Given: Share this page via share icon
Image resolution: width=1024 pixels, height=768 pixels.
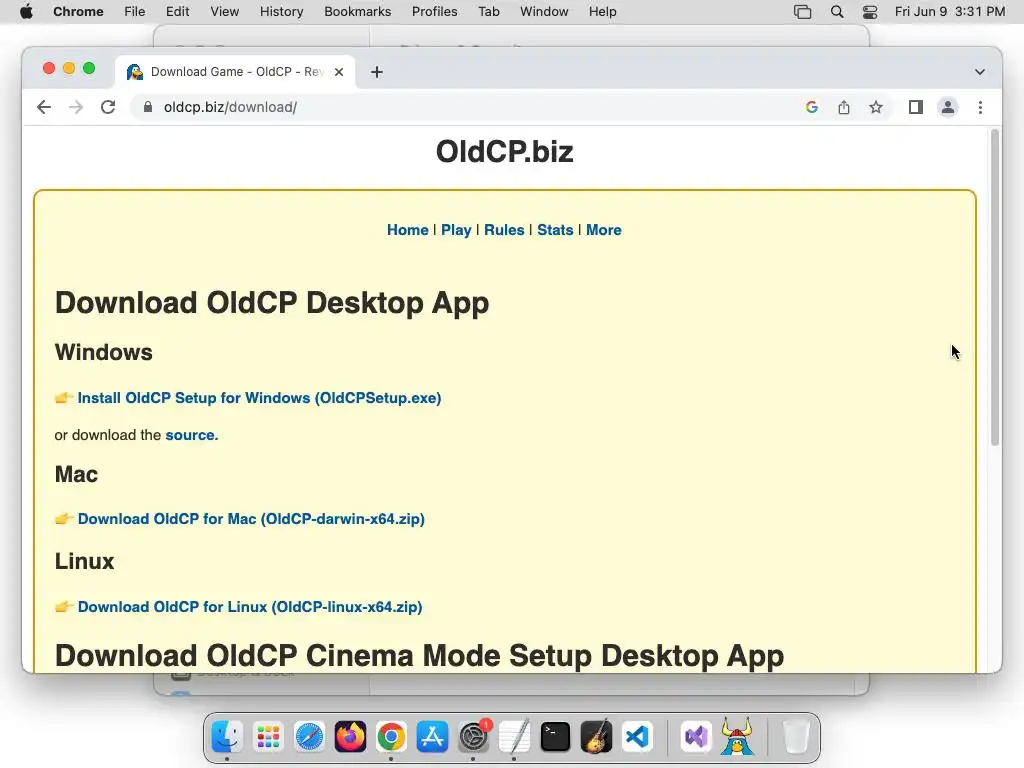Looking at the screenshot, I should 844,107.
